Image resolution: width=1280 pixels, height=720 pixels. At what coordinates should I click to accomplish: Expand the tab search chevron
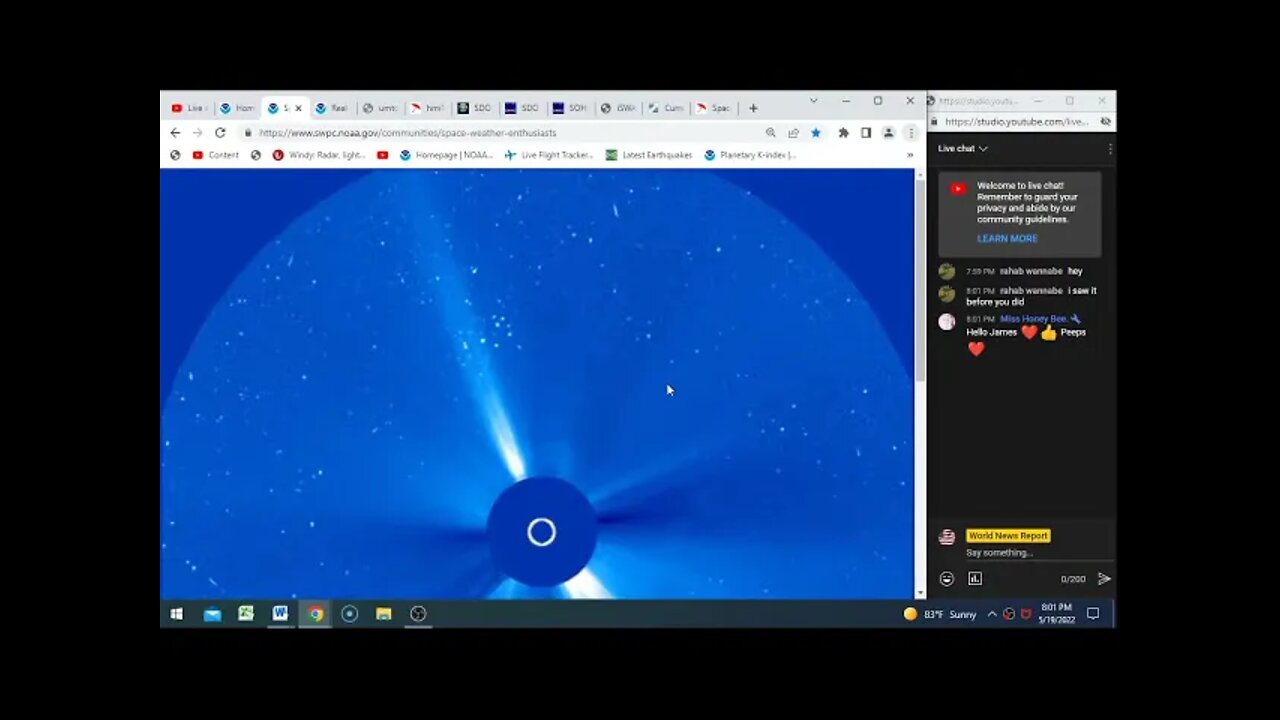tap(813, 101)
